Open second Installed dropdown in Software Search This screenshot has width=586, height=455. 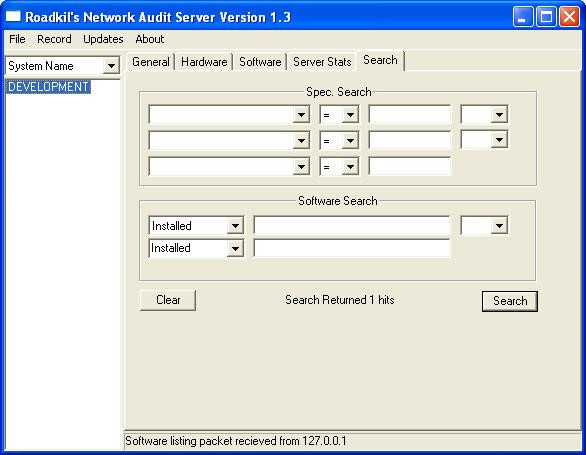tap(235, 248)
